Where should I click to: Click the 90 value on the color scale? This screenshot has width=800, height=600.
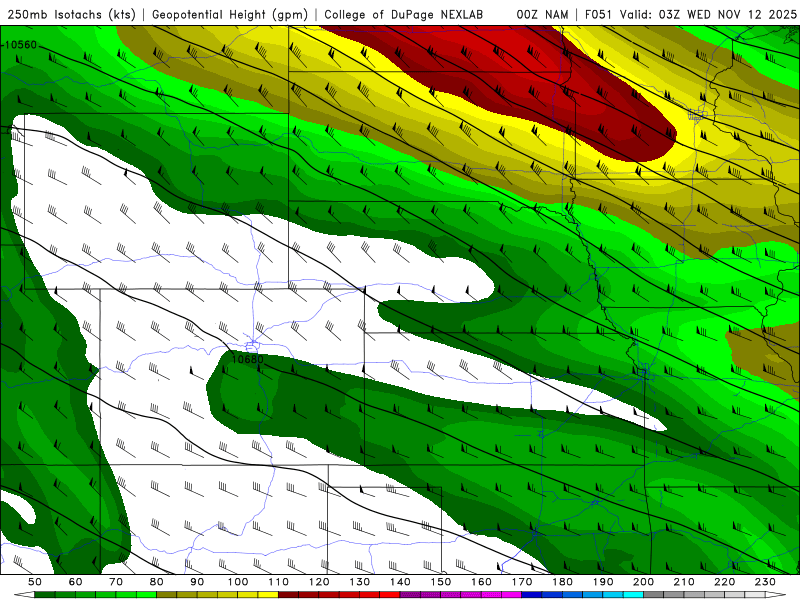(x=197, y=582)
